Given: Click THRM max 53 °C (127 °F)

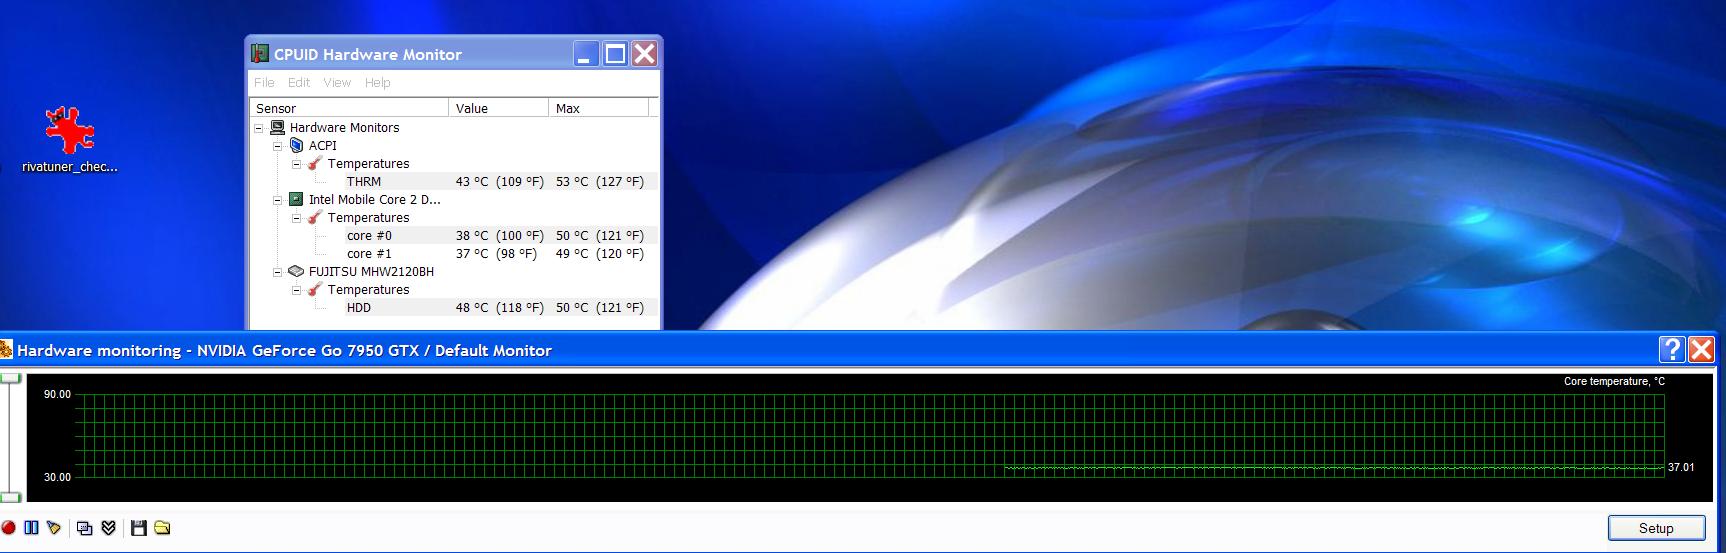Looking at the screenshot, I should [x=599, y=181].
